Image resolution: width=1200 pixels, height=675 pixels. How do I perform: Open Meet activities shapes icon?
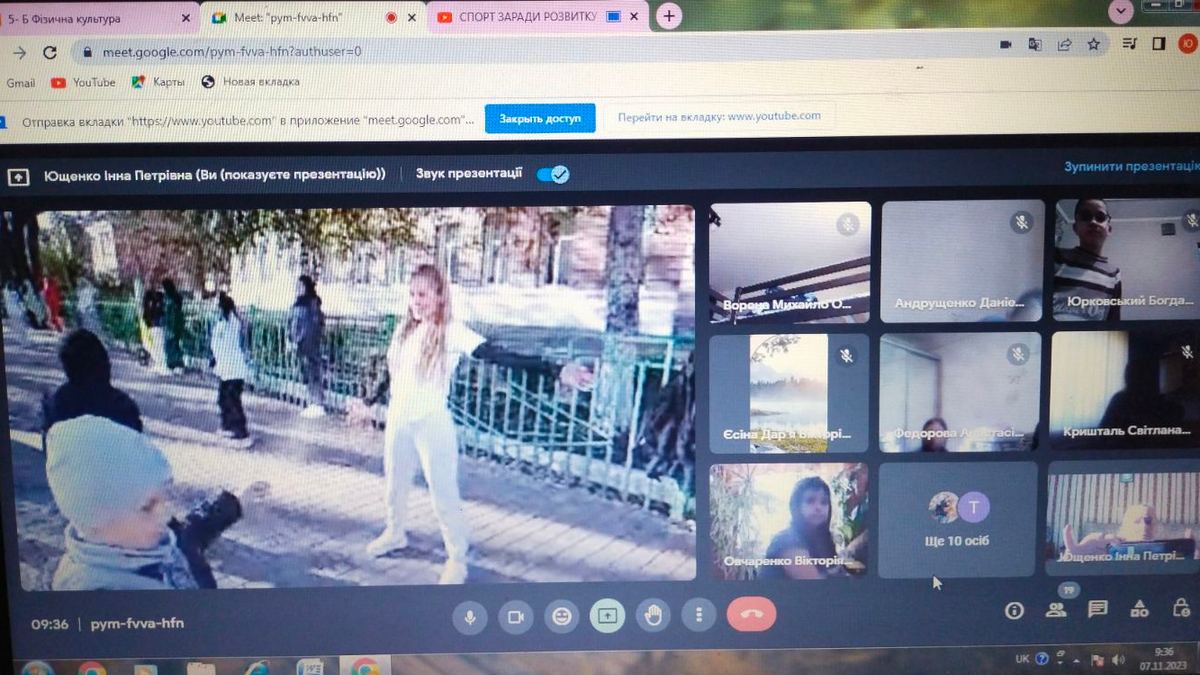point(1139,608)
